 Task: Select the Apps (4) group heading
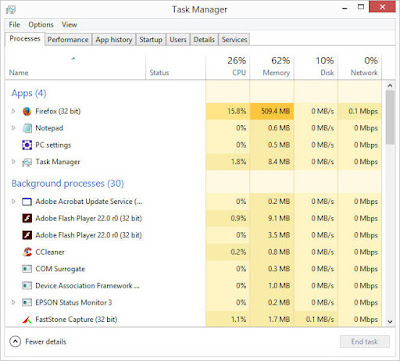coord(29,93)
